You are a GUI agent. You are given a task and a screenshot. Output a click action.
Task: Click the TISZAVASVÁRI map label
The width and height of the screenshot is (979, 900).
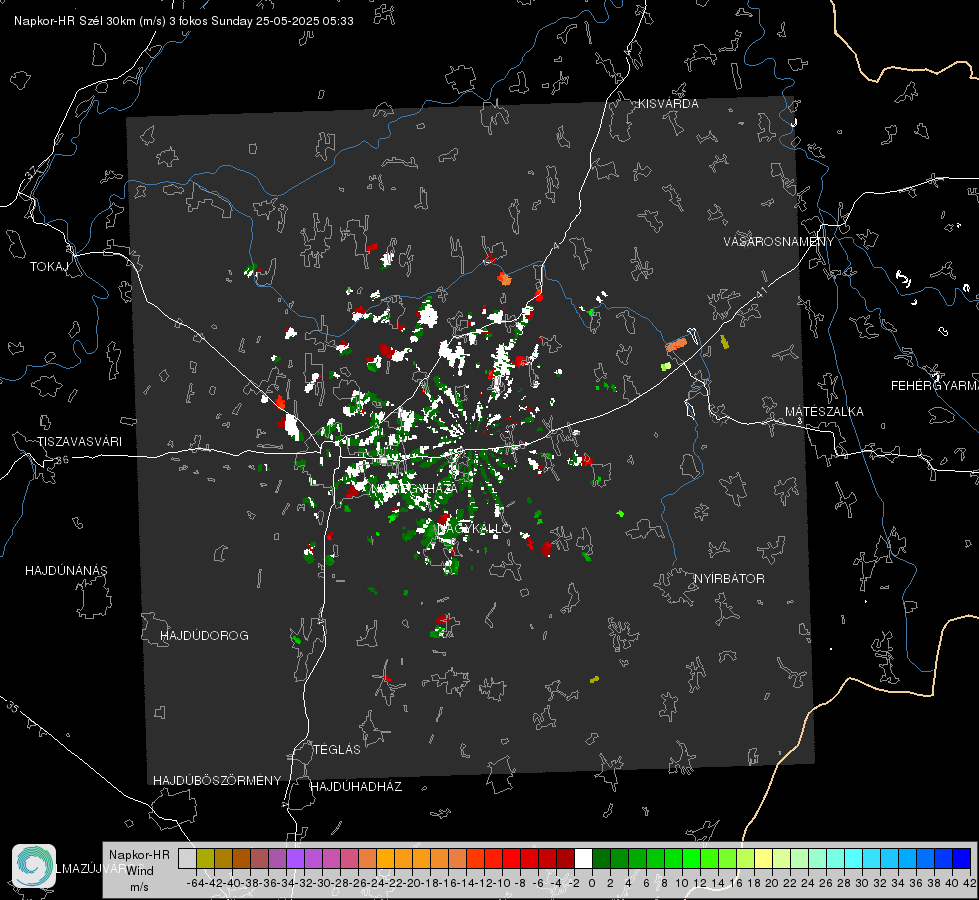click(79, 442)
